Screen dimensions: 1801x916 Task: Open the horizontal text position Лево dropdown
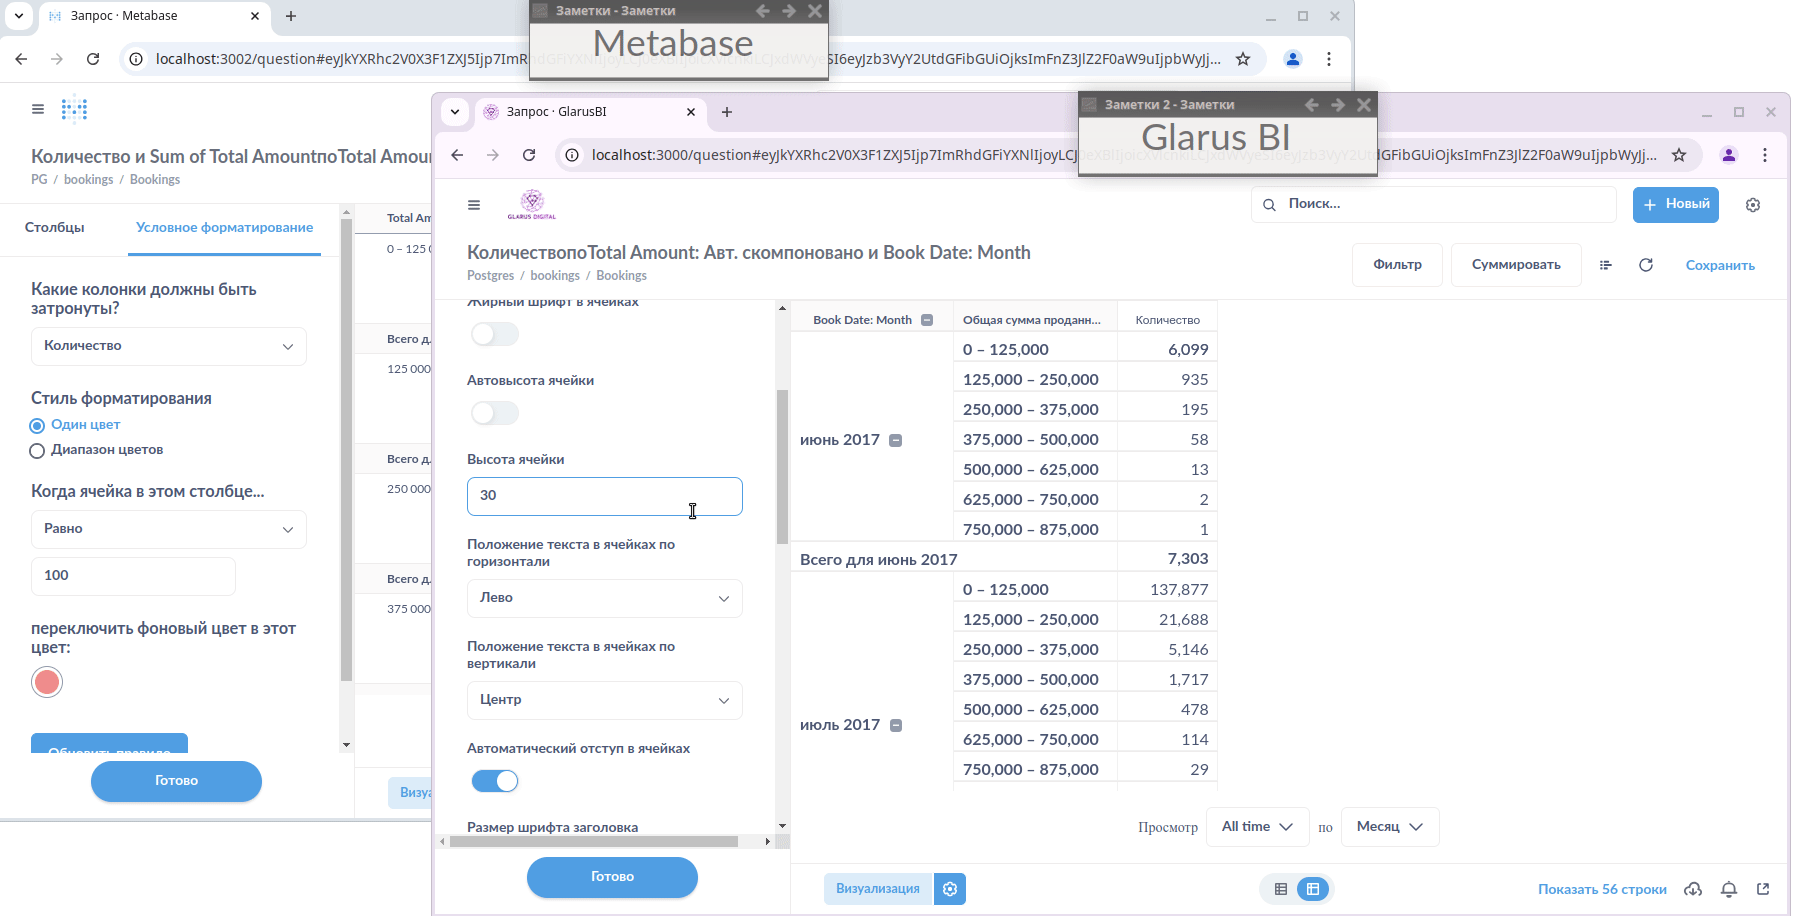pos(604,598)
